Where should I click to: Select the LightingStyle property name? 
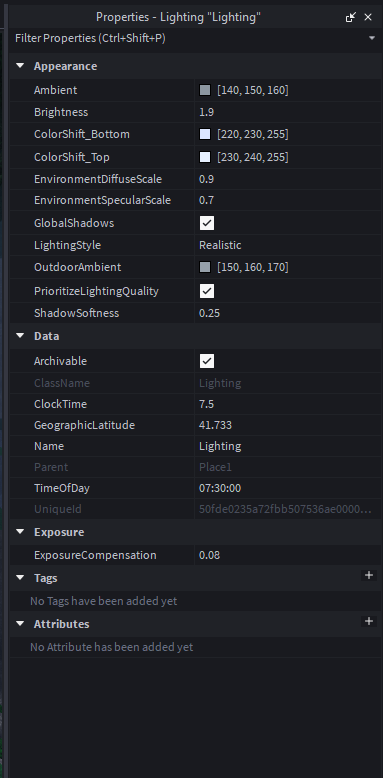pyautogui.click(x=67, y=245)
